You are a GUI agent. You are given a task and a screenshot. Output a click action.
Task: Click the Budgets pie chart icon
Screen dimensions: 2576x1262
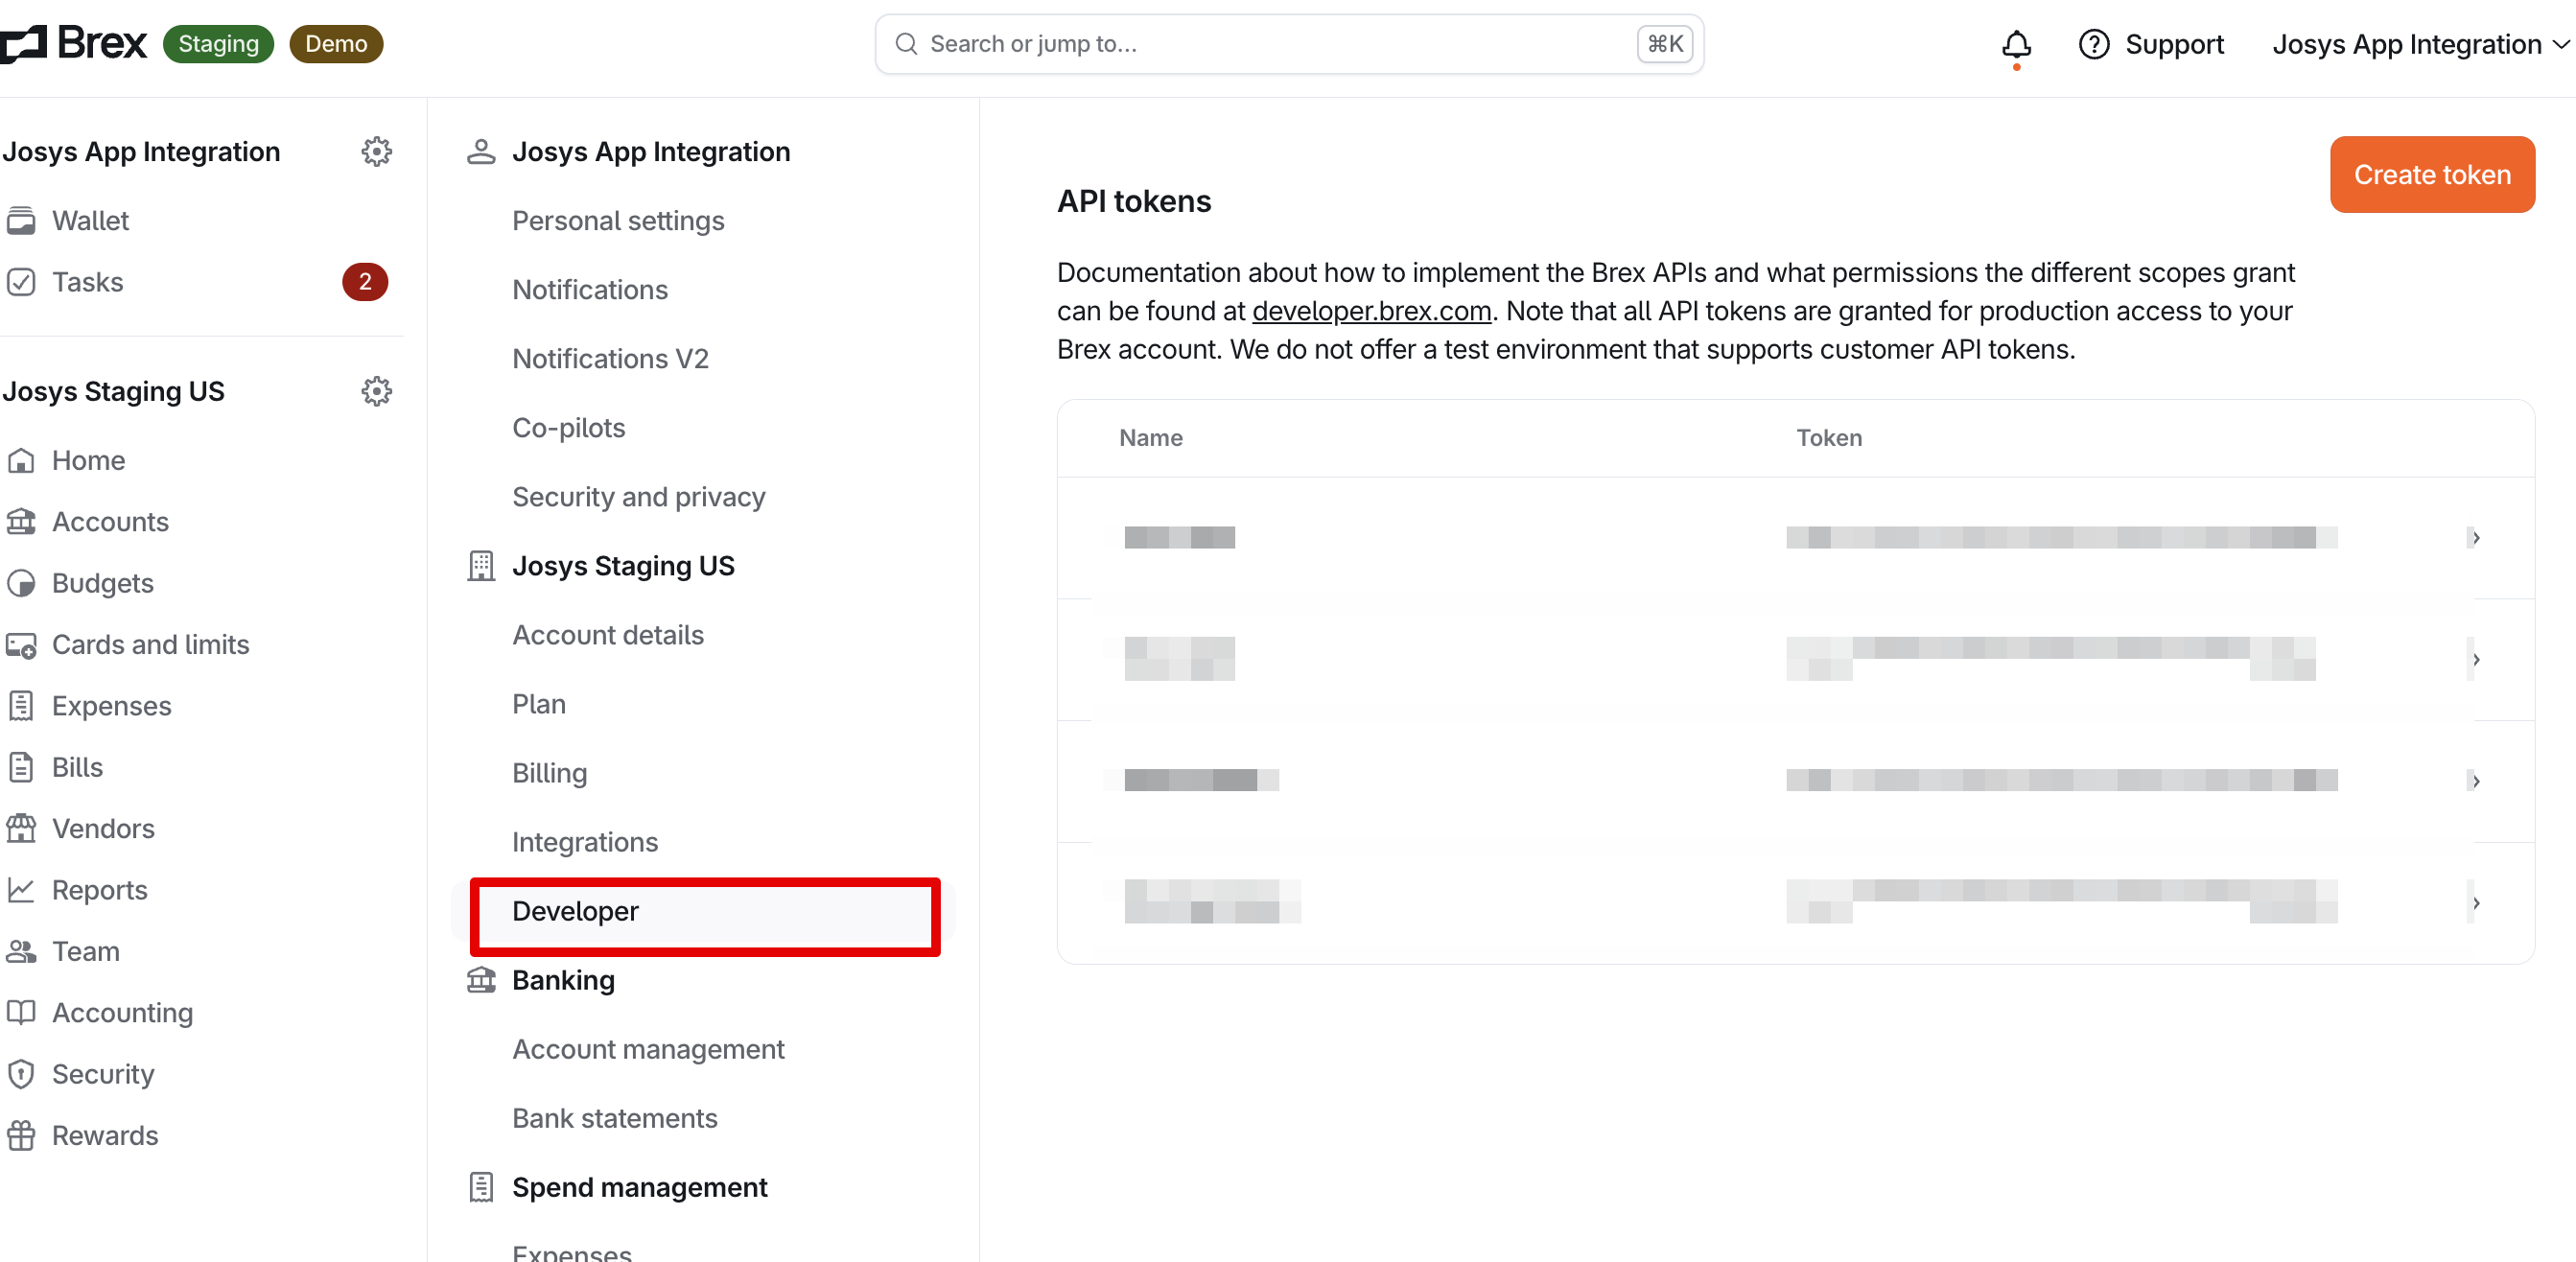(x=21, y=583)
